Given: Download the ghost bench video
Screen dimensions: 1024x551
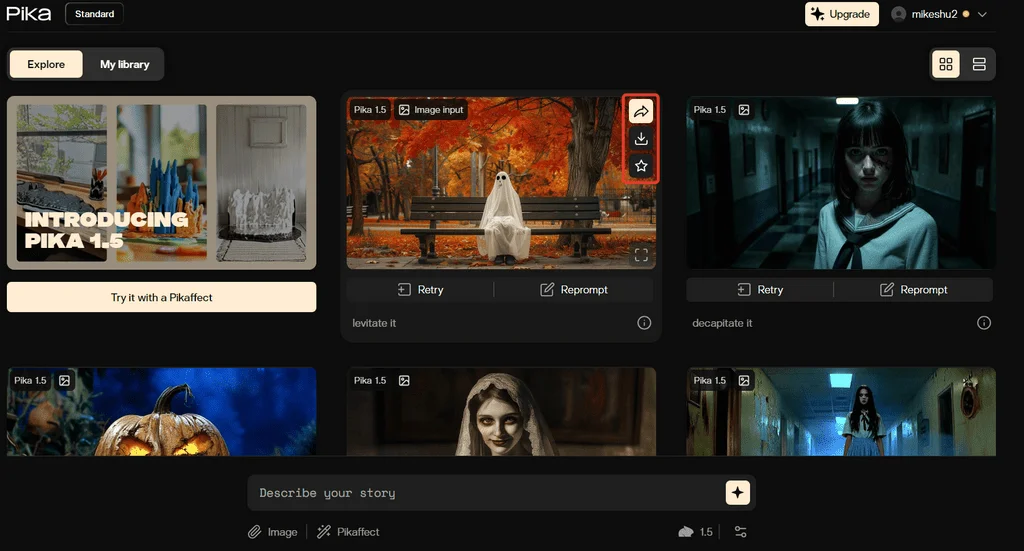Looking at the screenshot, I should point(641,139).
